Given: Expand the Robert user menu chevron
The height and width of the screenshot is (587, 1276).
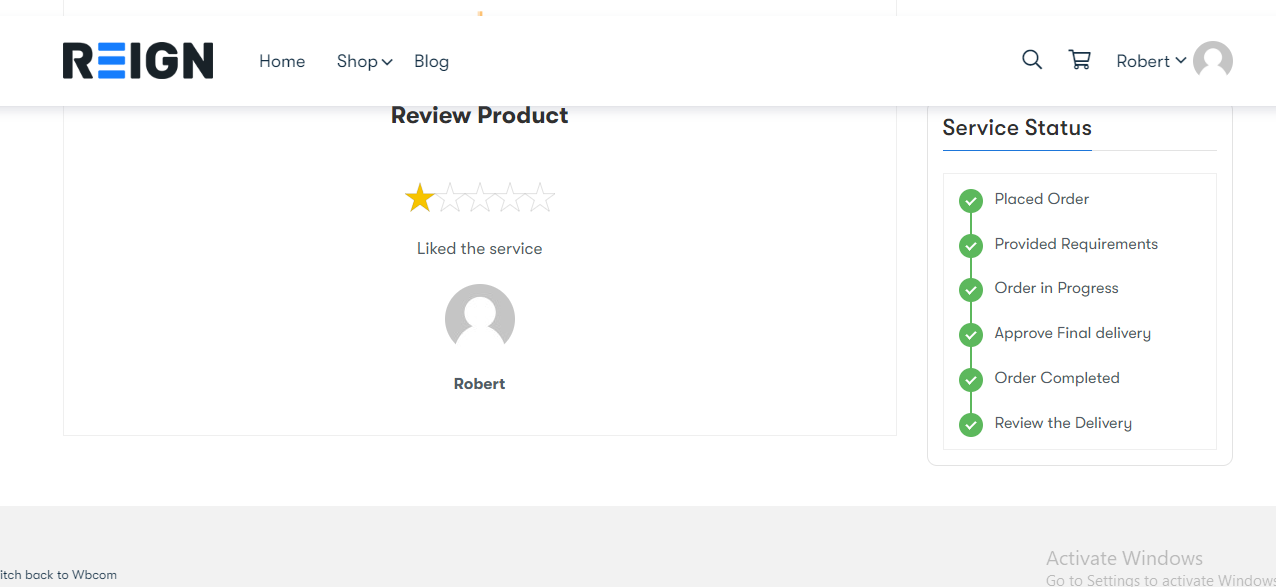Looking at the screenshot, I should (1181, 61).
